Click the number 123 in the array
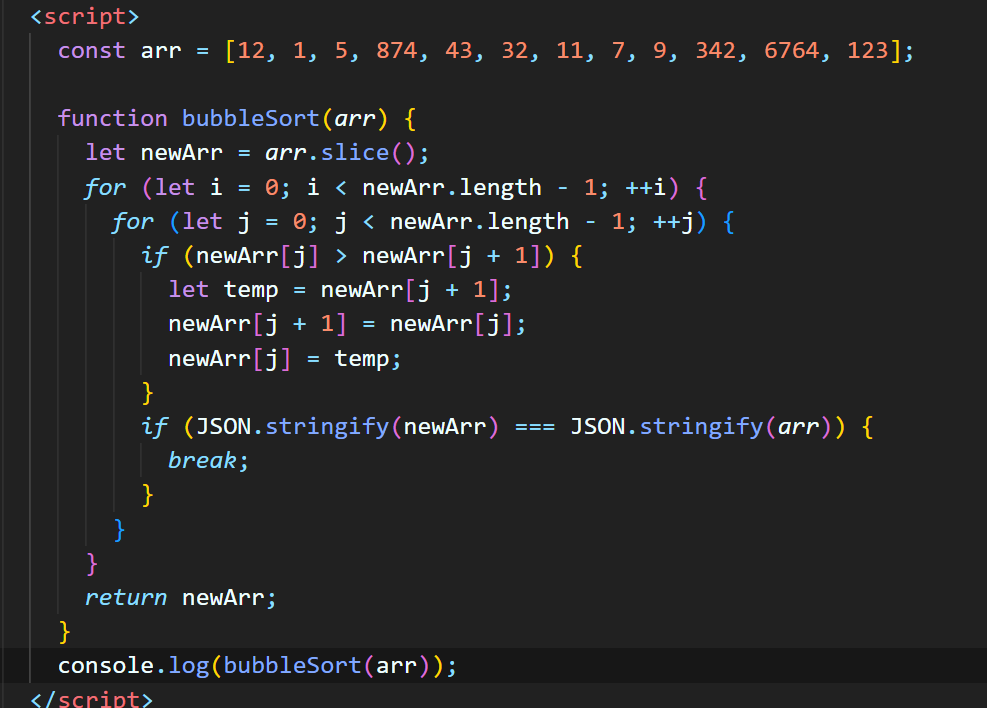987x708 pixels. click(x=867, y=50)
